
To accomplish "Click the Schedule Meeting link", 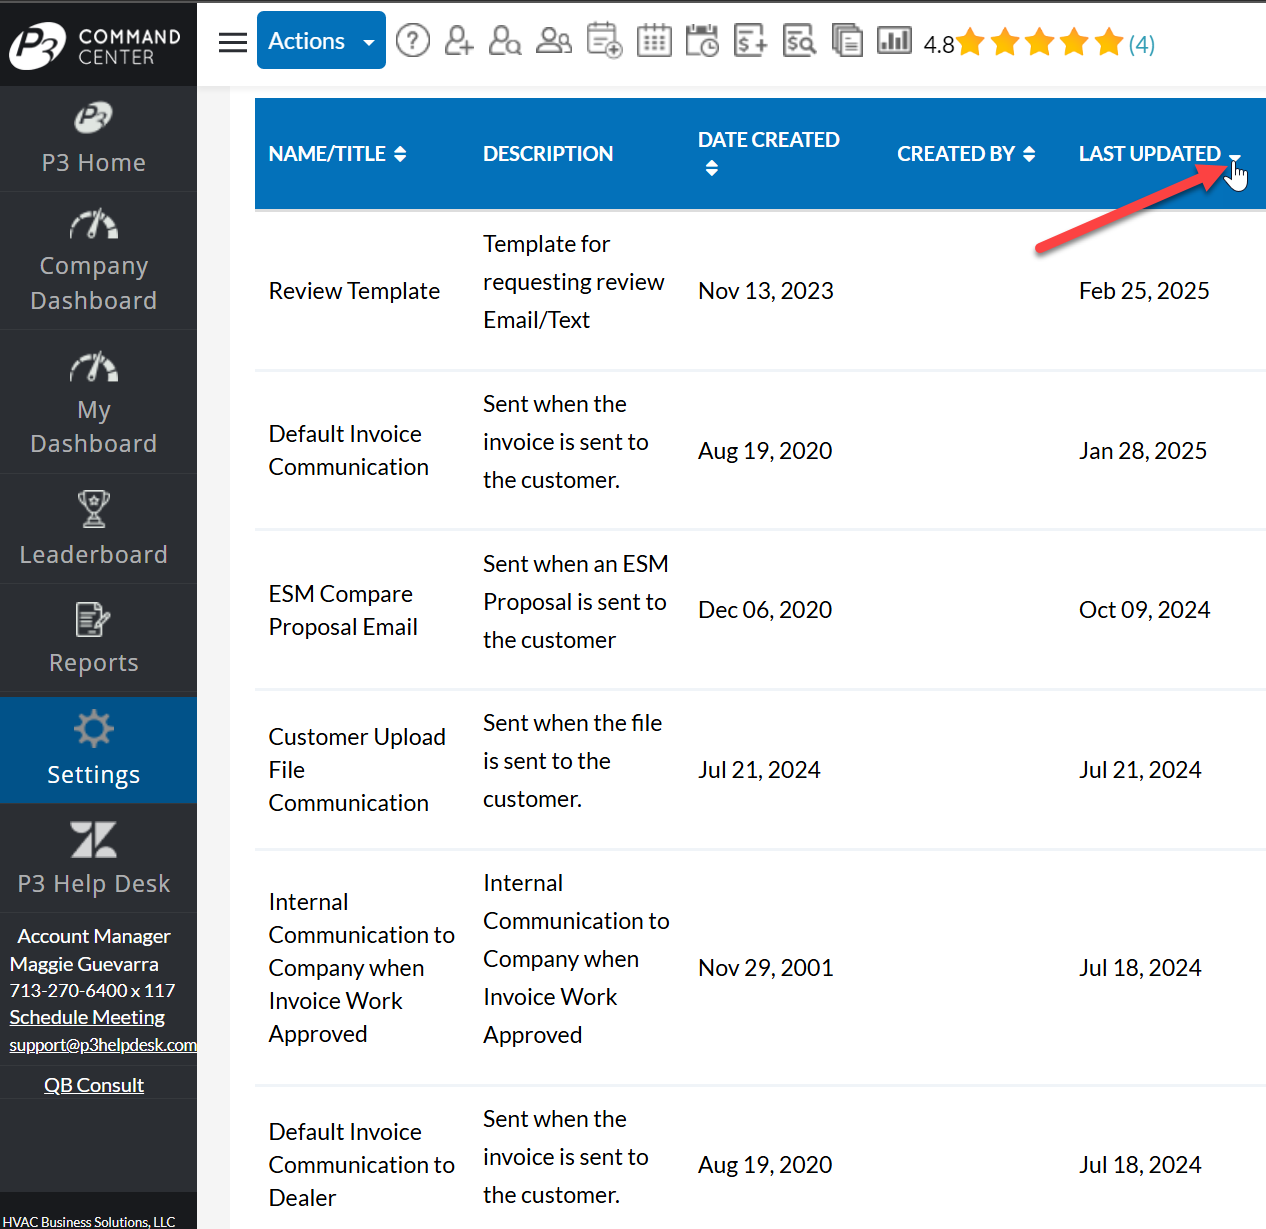I will point(87,1017).
